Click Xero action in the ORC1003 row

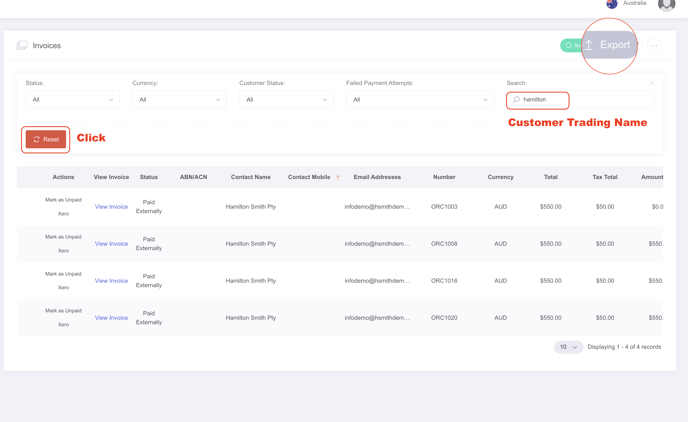coord(63,214)
